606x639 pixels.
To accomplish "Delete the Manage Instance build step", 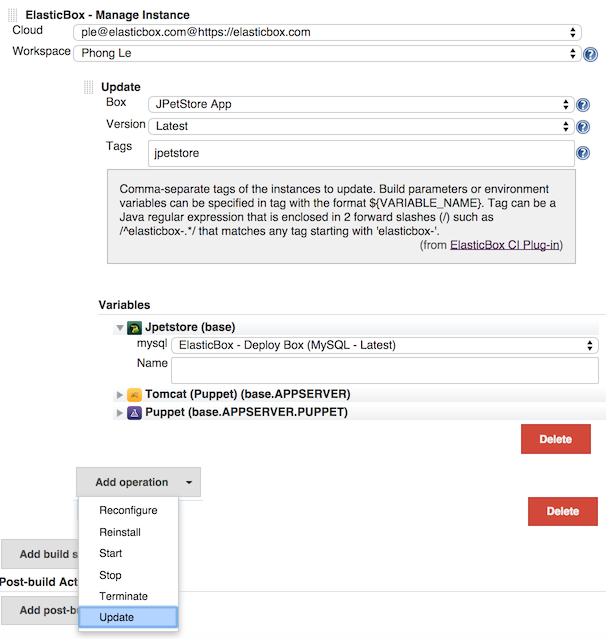I will point(563,511).
